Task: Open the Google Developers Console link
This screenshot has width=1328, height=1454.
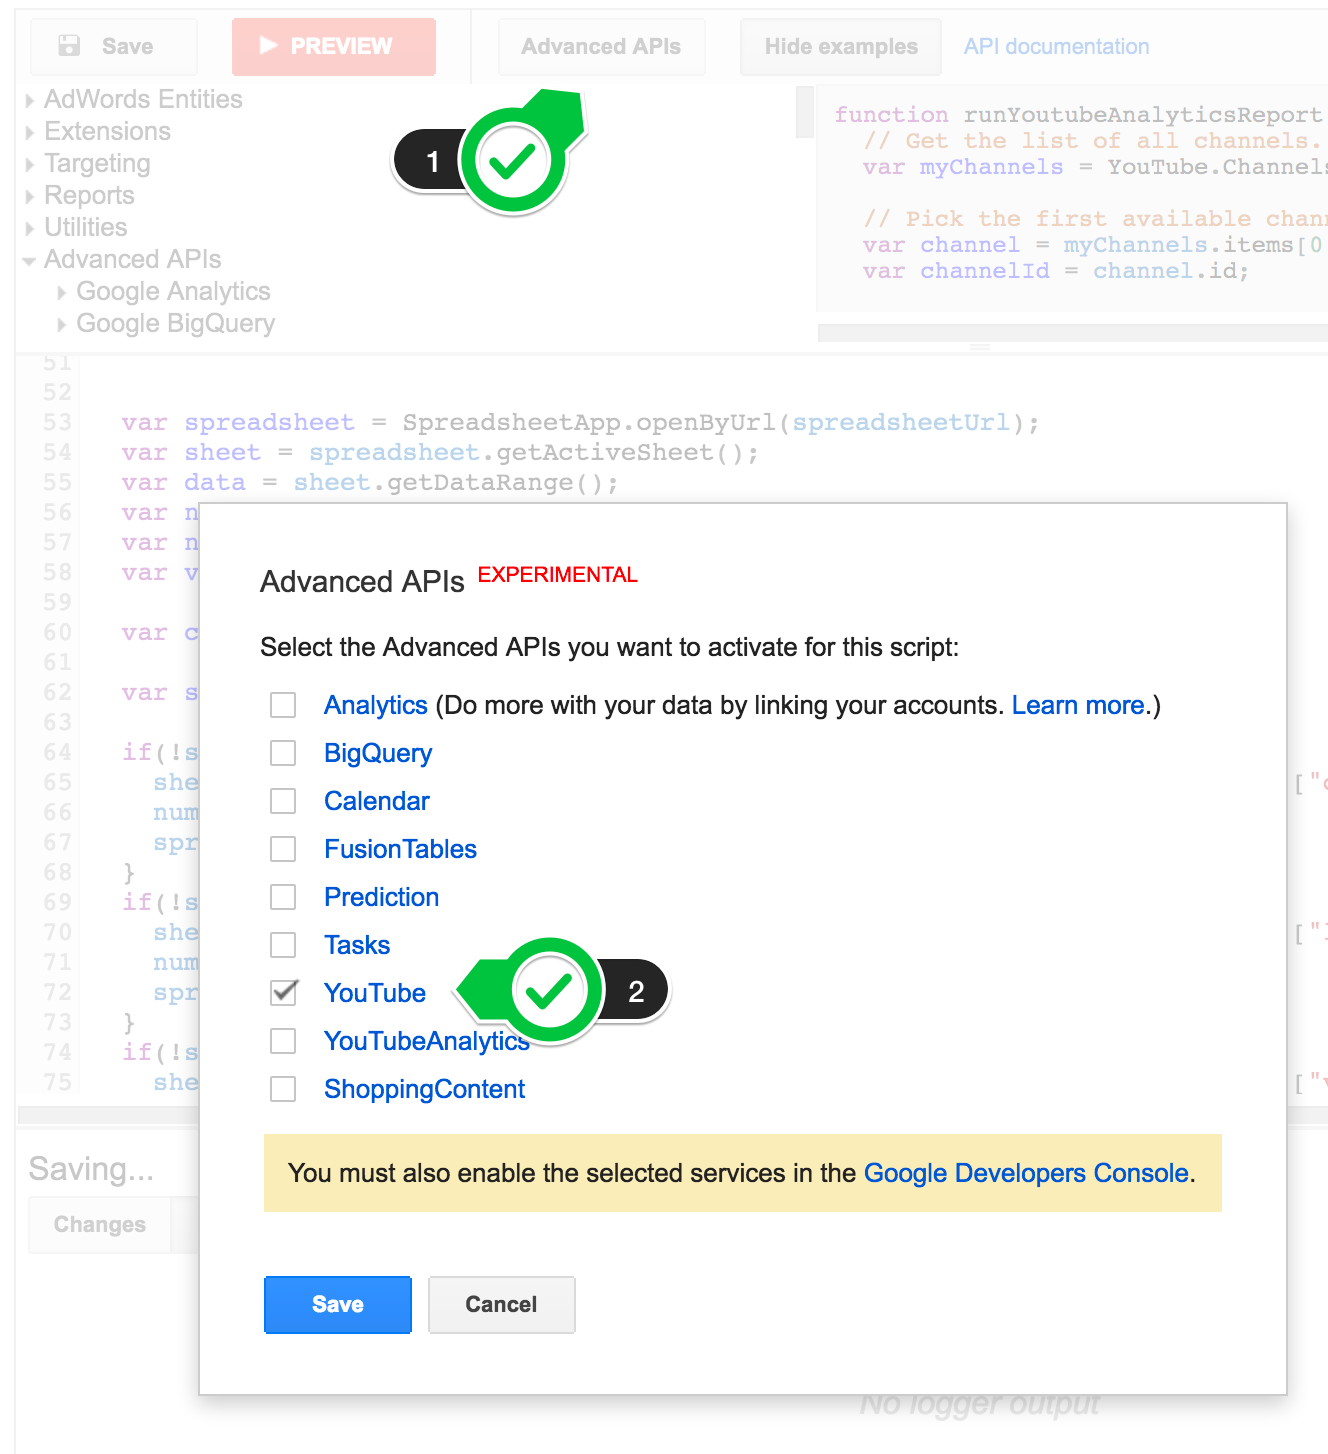Action: (1026, 1173)
